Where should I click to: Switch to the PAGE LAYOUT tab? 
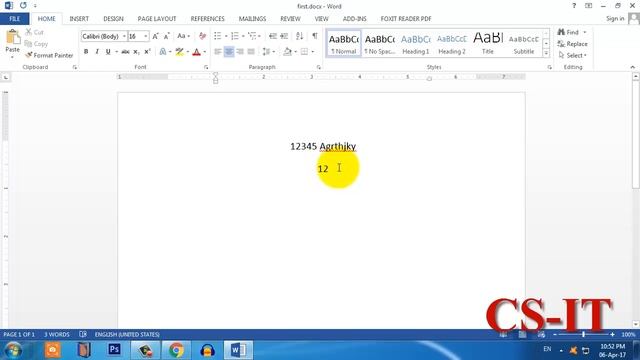coord(157,19)
